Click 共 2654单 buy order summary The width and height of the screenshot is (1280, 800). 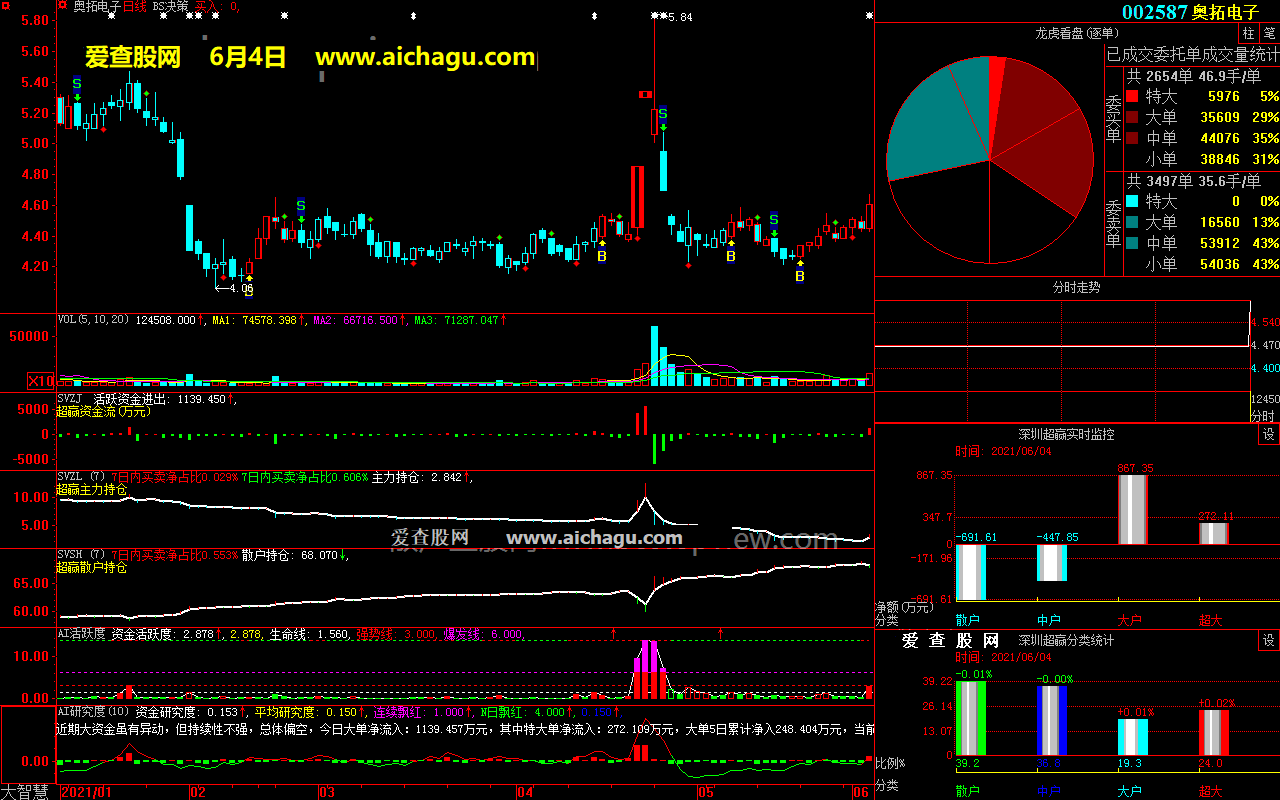coord(1160,76)
